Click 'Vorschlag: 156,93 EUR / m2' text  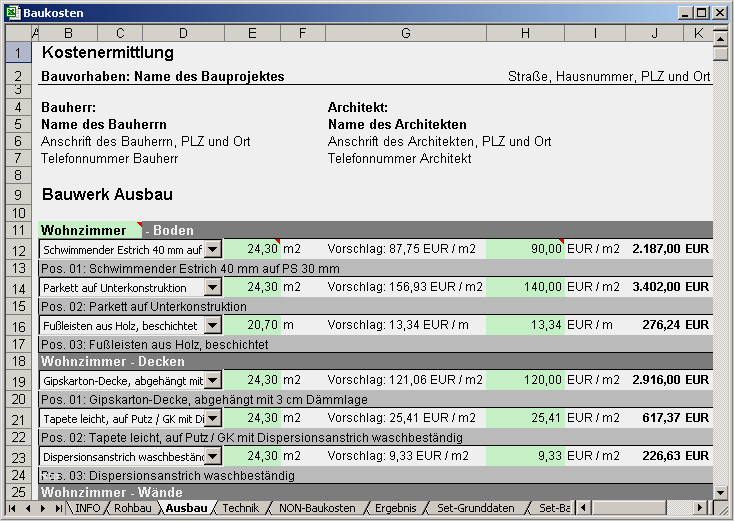405,287
